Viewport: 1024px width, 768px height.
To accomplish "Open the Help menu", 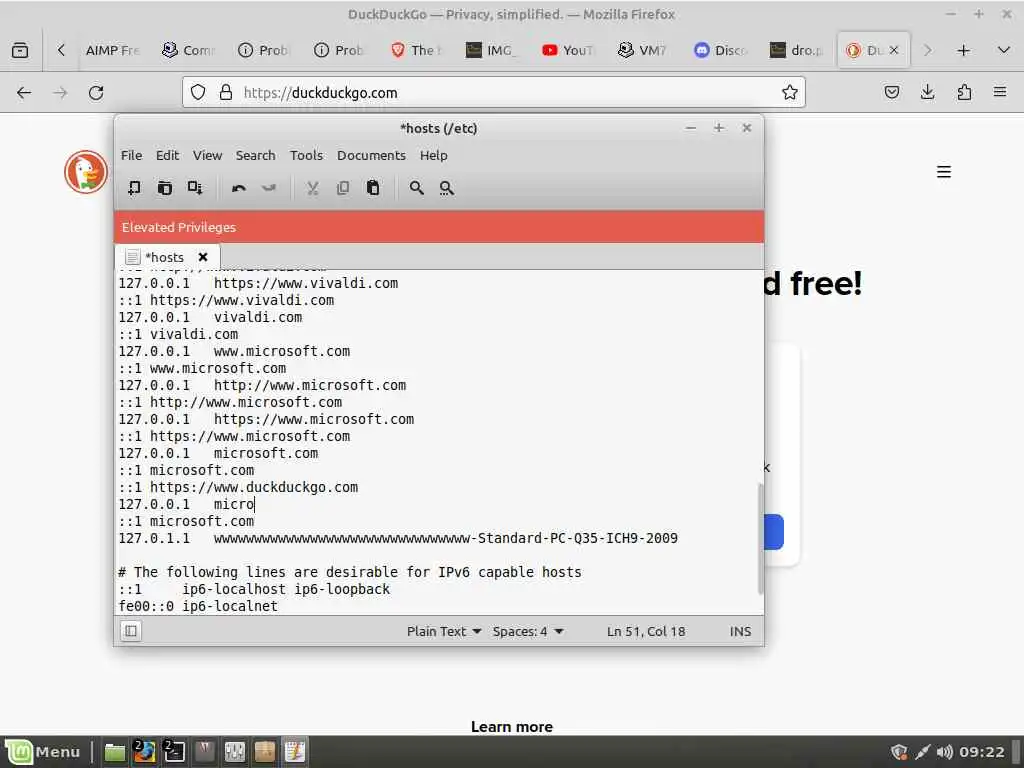I will 434,155.
